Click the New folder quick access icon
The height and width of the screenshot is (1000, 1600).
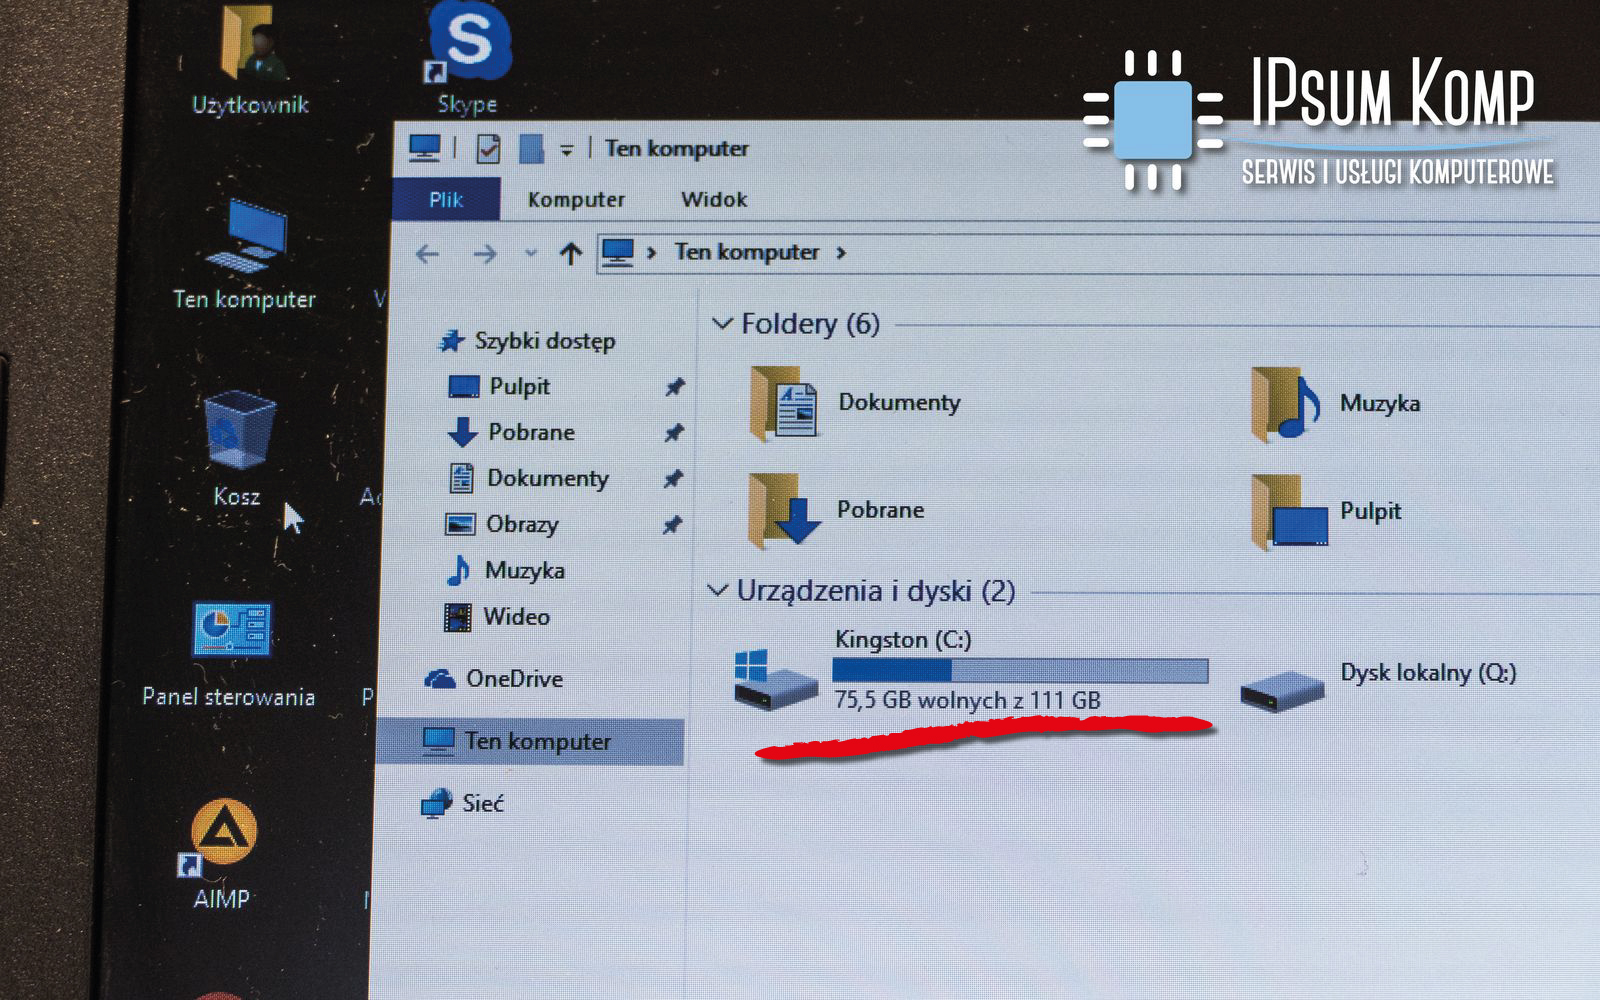(531, 149)
